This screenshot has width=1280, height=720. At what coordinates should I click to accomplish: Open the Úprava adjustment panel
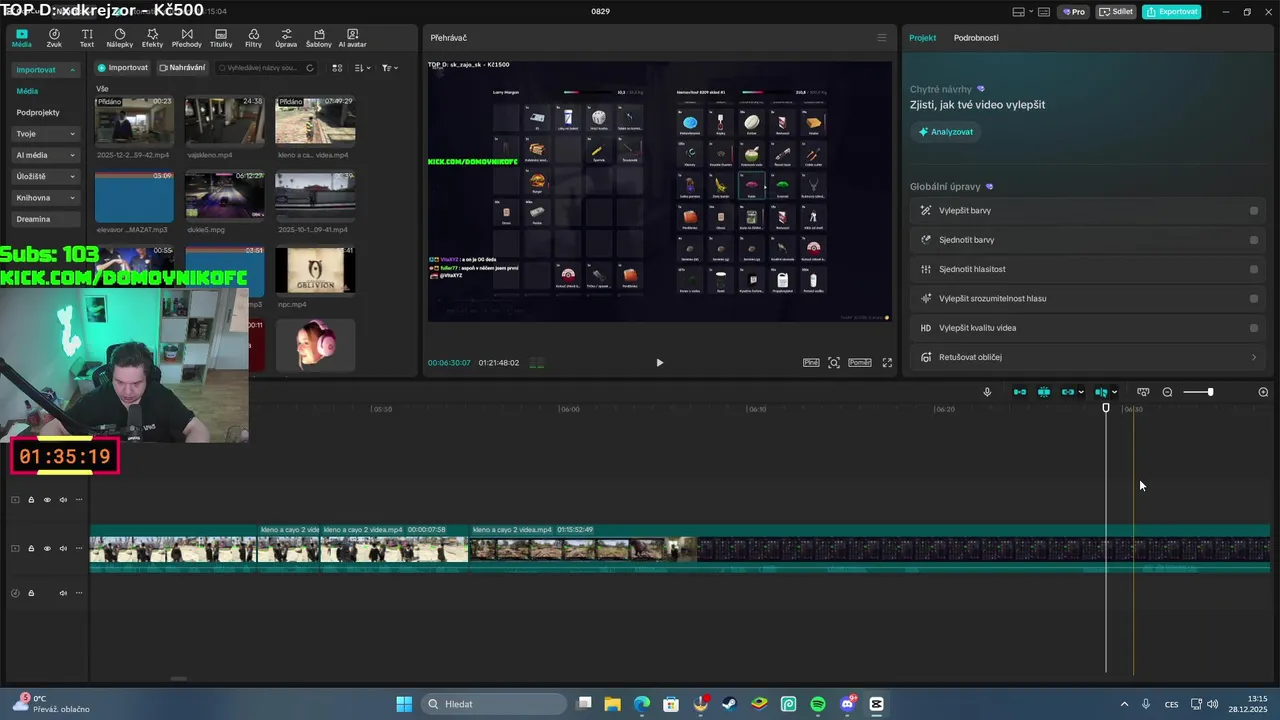(286, 38)
